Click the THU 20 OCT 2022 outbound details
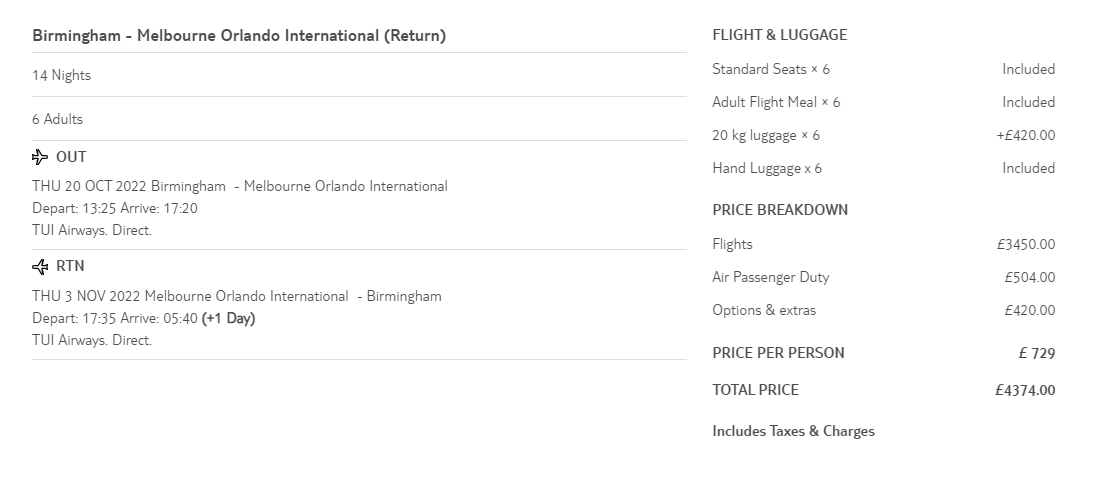 (x=240, y=186)
